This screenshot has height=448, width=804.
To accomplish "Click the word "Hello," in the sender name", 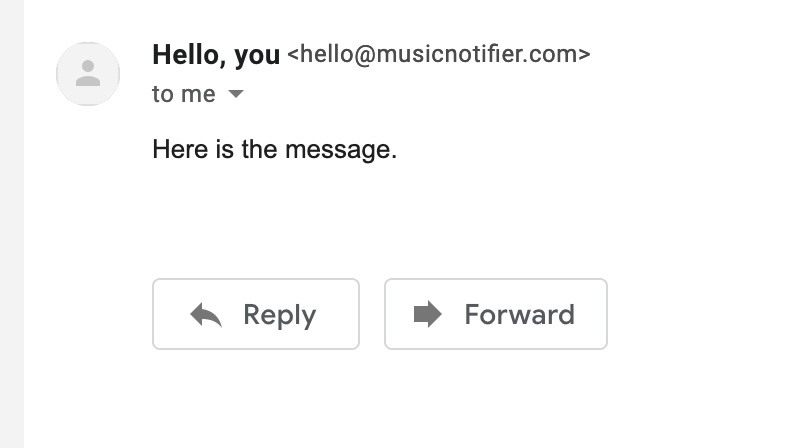I will coord(190,55).
